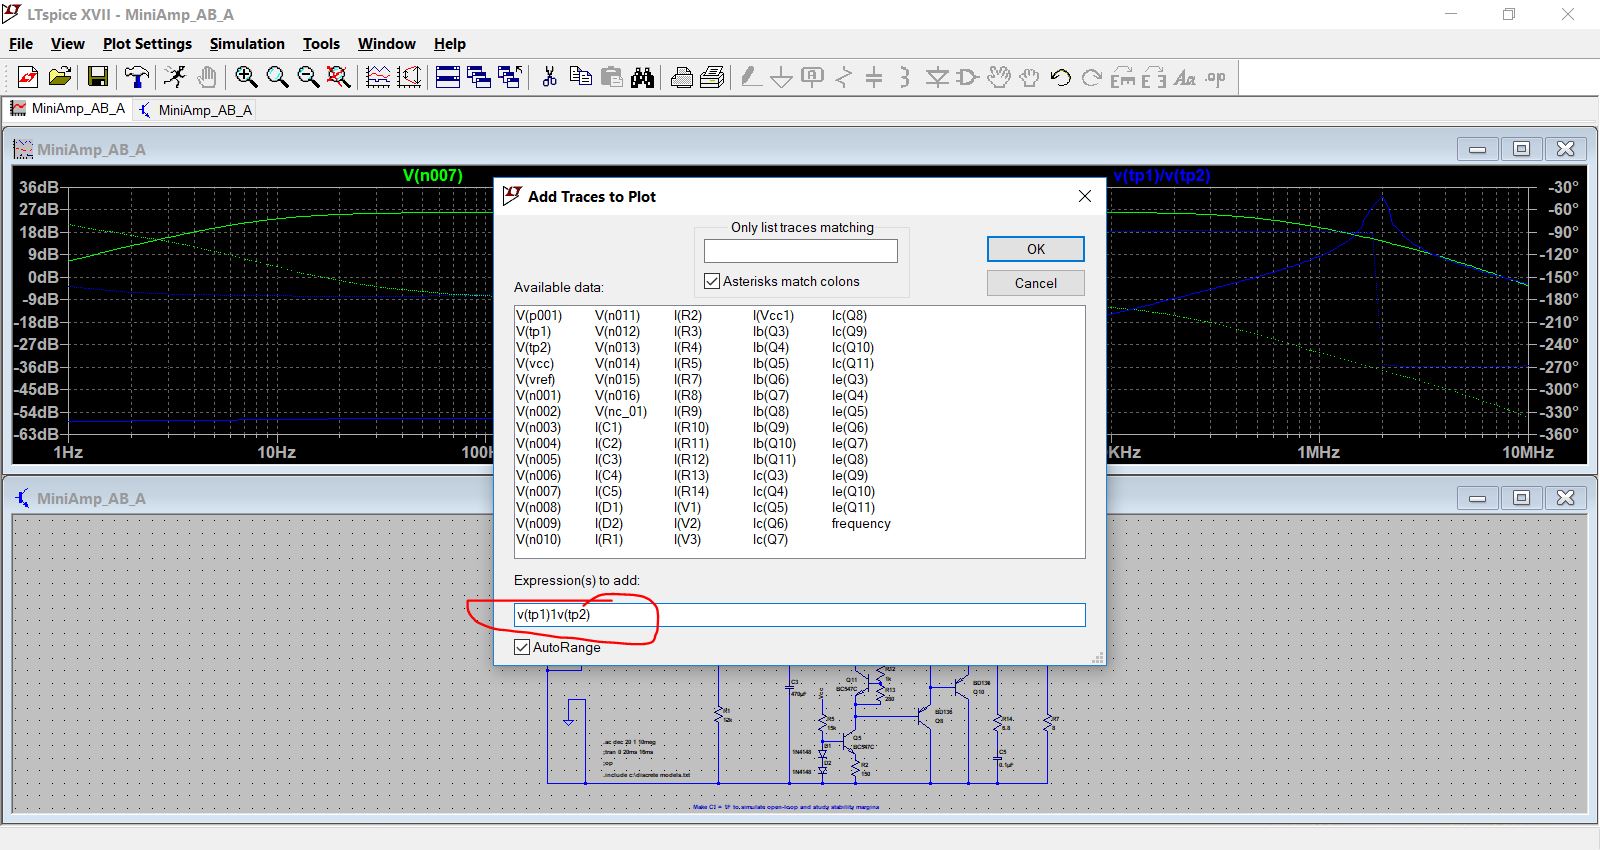
Task: Click Cancel in Add Traces dialog
Action: [1036, 283]
